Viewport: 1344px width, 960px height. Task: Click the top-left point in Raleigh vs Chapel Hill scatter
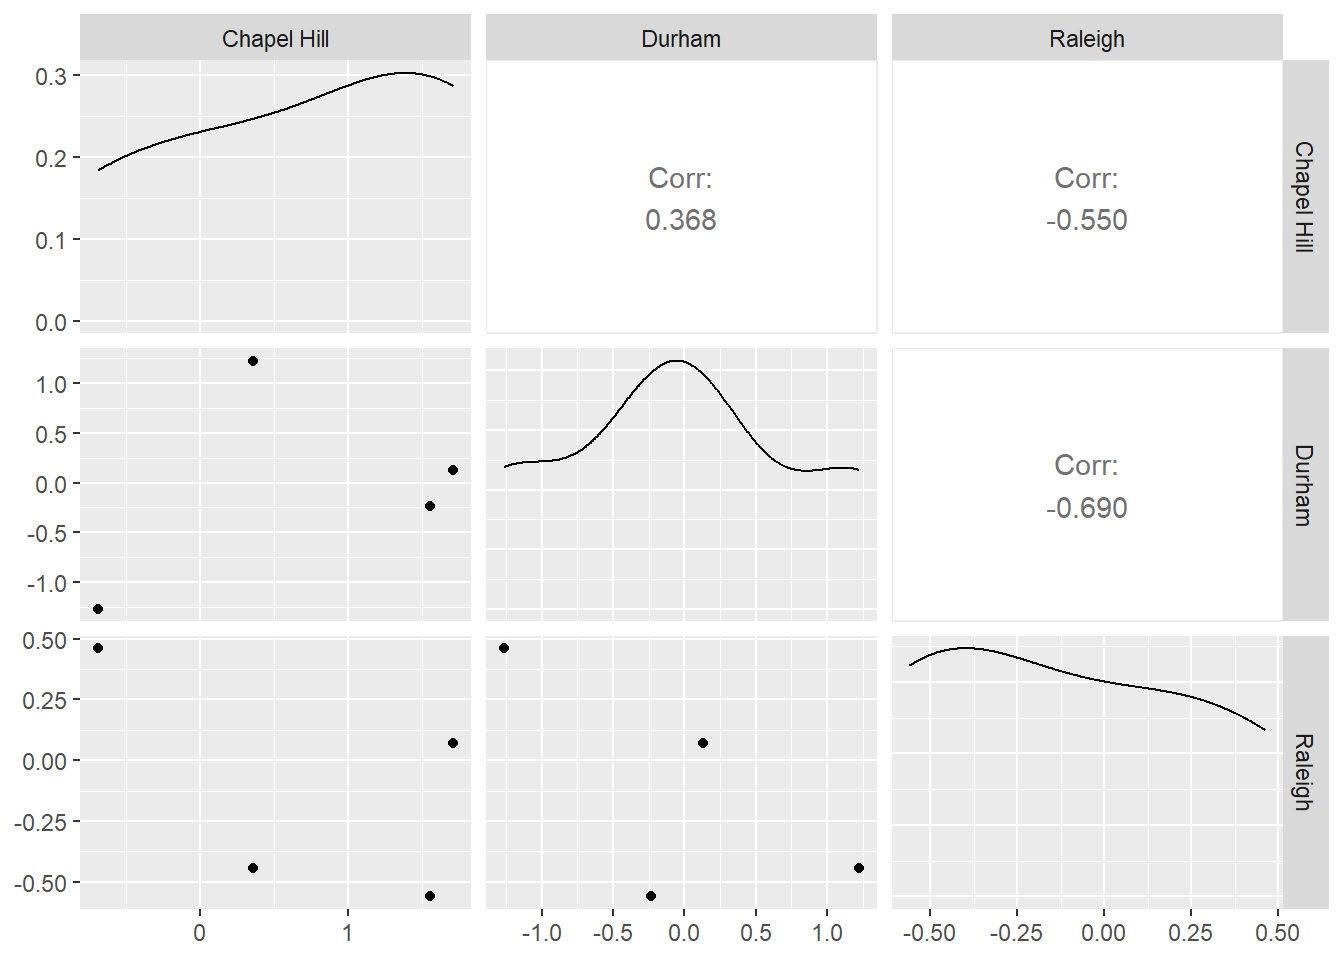[98, 648]
